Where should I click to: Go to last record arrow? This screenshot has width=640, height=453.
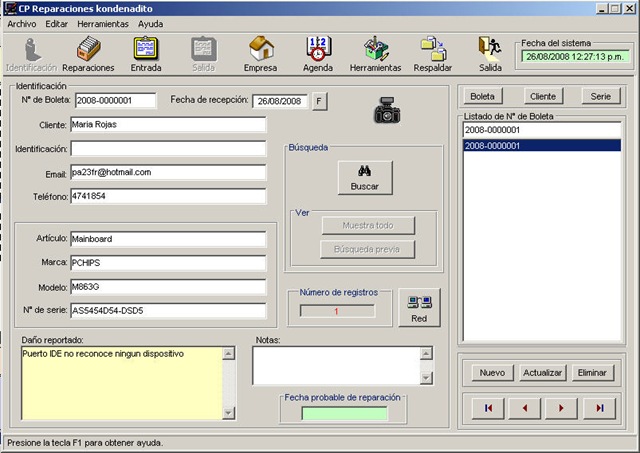600,408
